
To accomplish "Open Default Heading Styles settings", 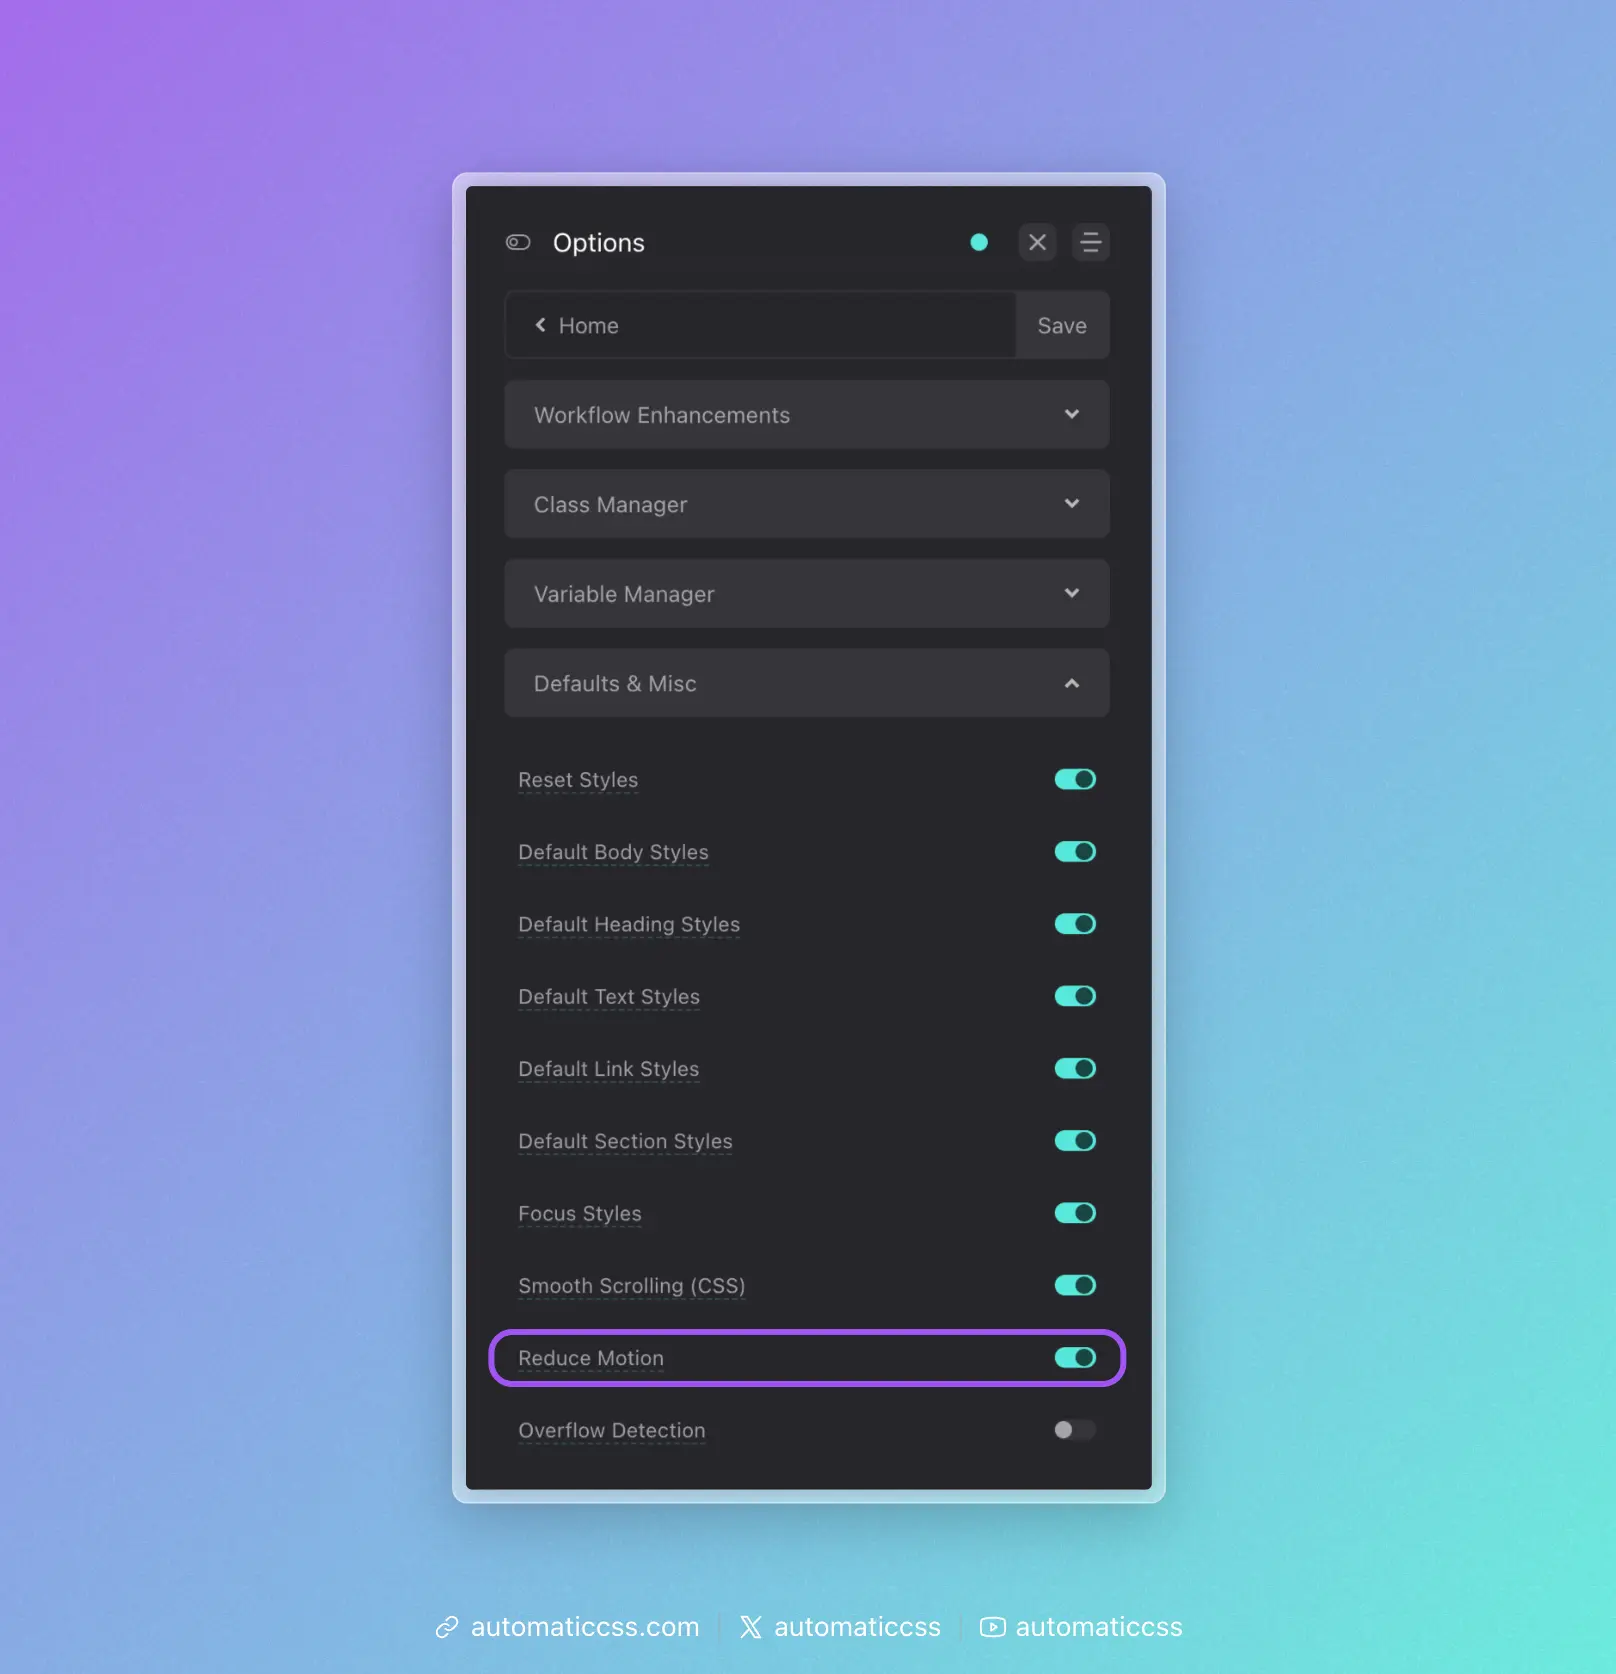I will (x=628, y=924).
